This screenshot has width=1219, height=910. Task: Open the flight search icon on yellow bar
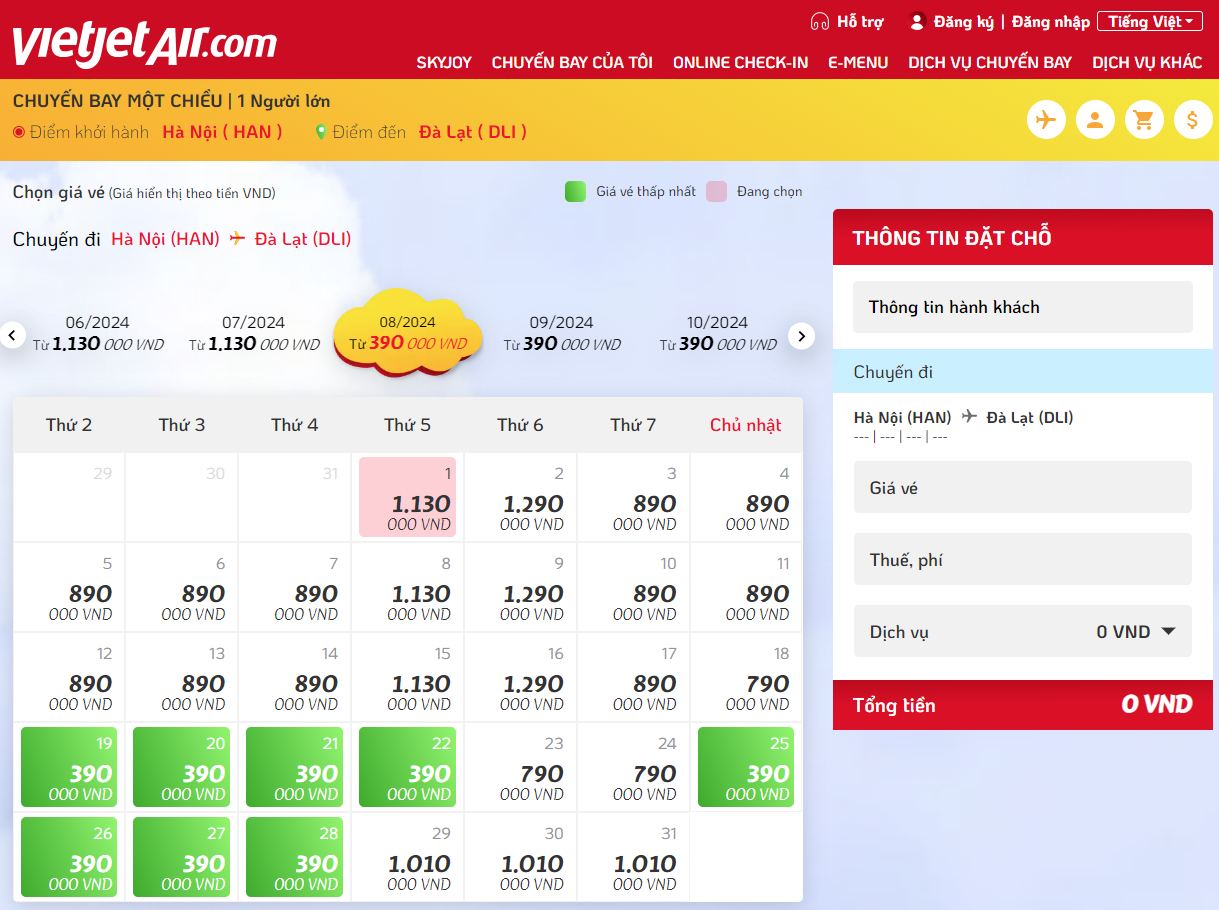click(x=1046, y=119)
